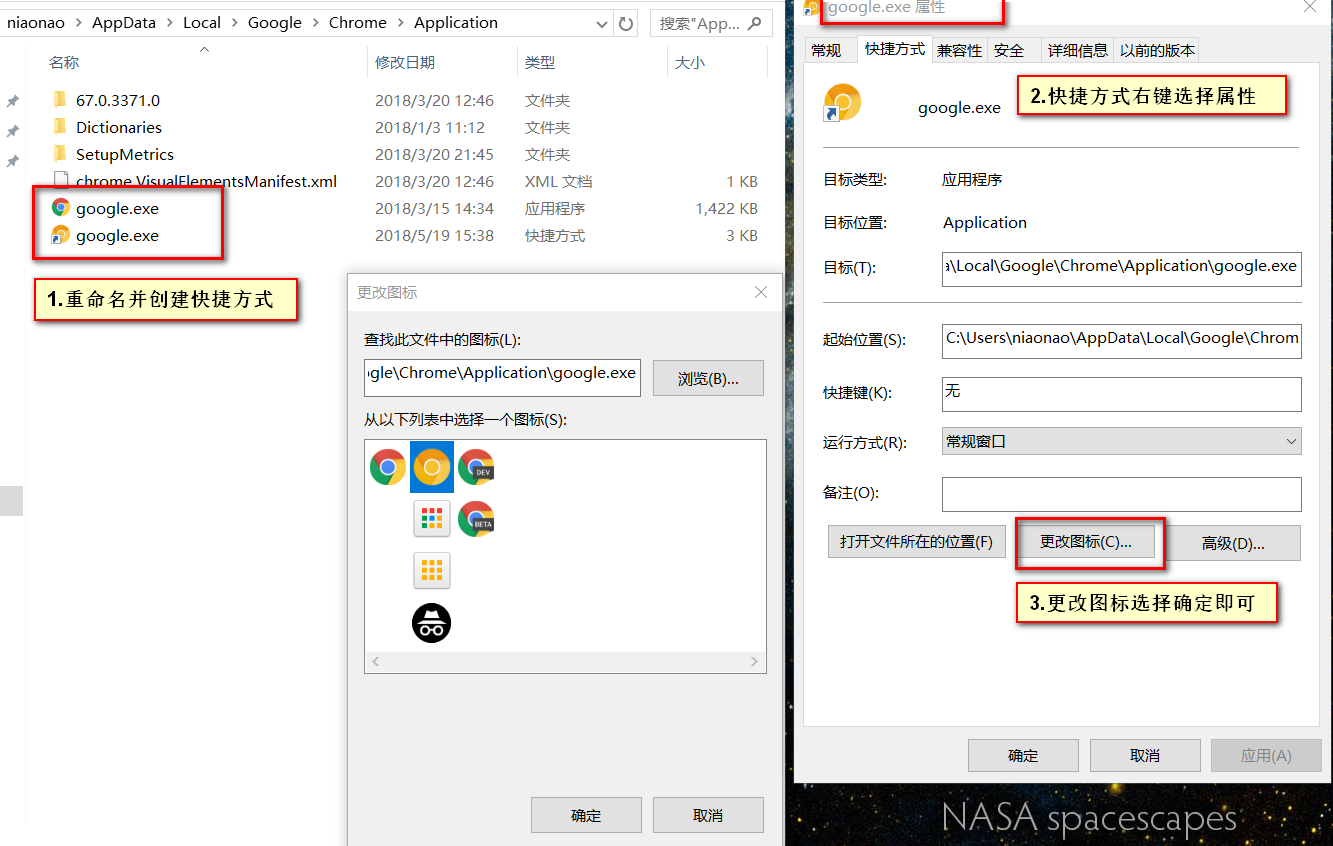Refresh the Explorer address bar
Viewport: 1333px width, 846px height.
point(627,23)
